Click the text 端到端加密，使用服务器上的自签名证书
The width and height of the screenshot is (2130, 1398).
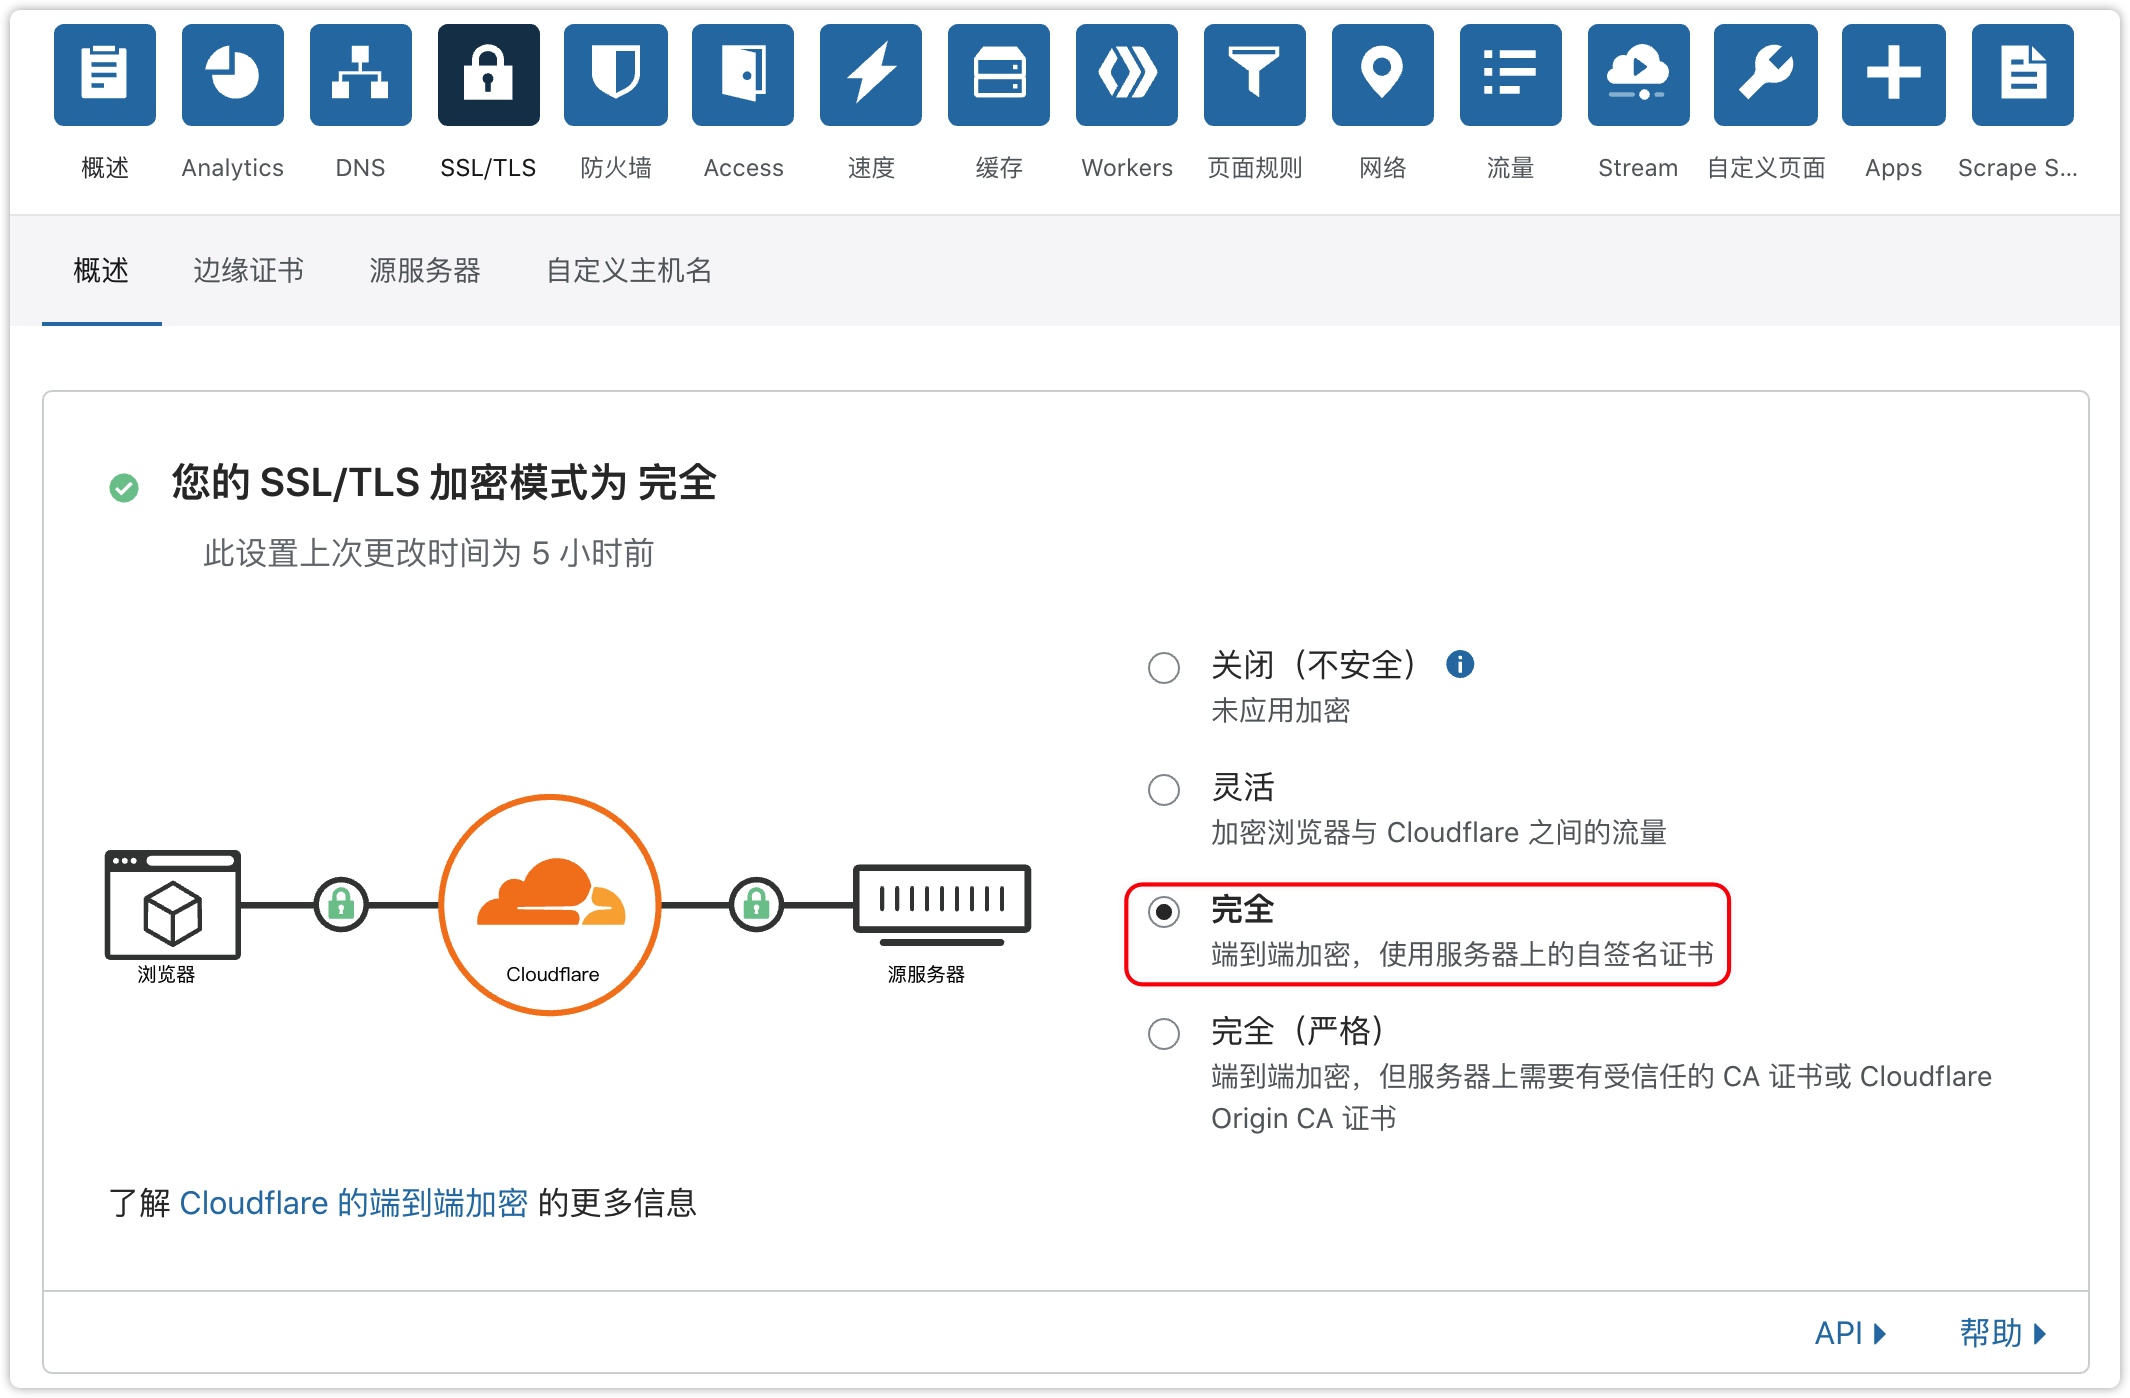[1462, 954]
